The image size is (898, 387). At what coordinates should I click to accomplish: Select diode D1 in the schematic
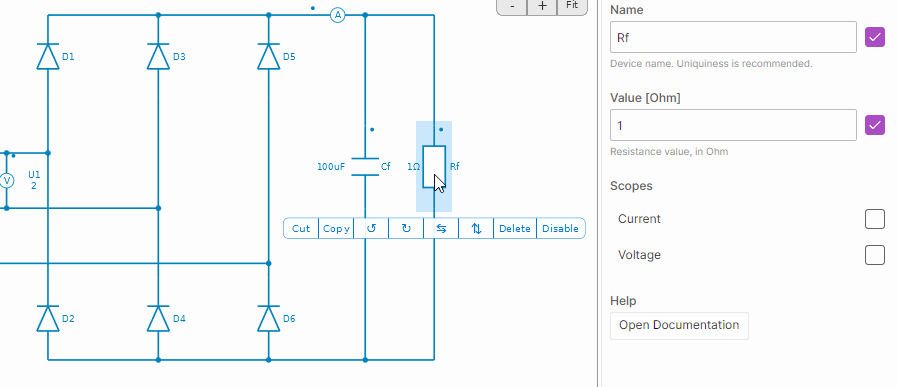tap(48, 56)
